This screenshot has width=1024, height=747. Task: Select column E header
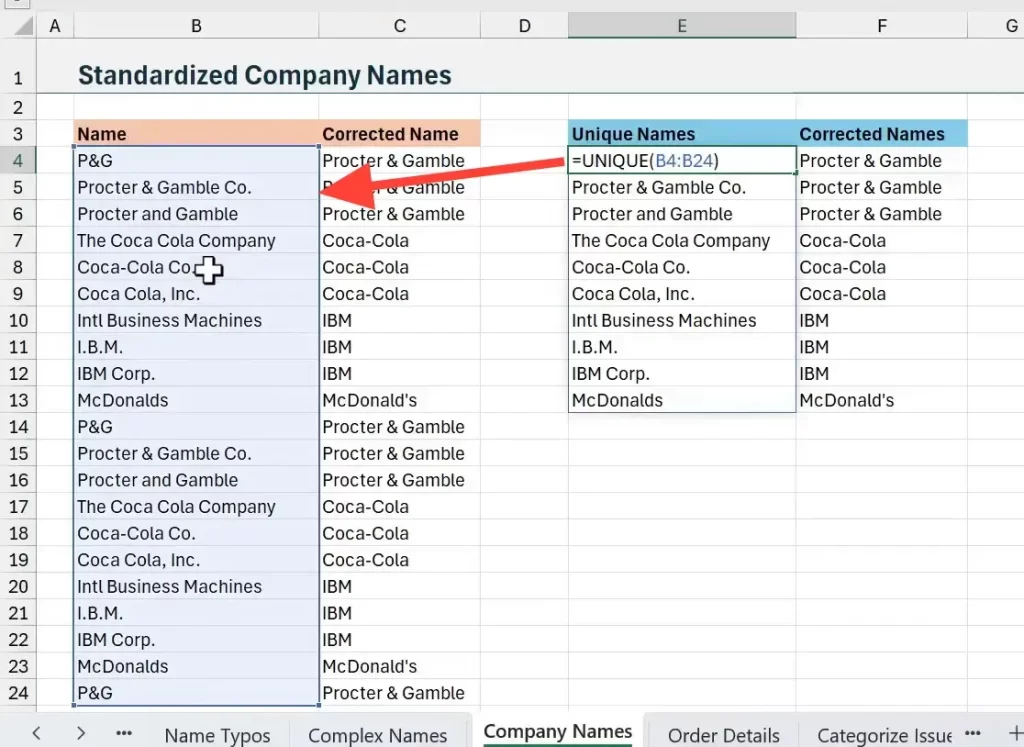(682, 27)
